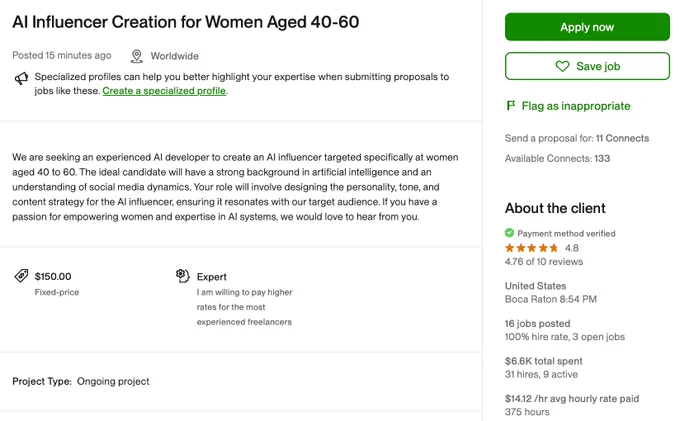Image resolution: width=680 pixels, height=421 pixels.
Task: Click the 16 jobs posted stat
Action: pos(537,323)
